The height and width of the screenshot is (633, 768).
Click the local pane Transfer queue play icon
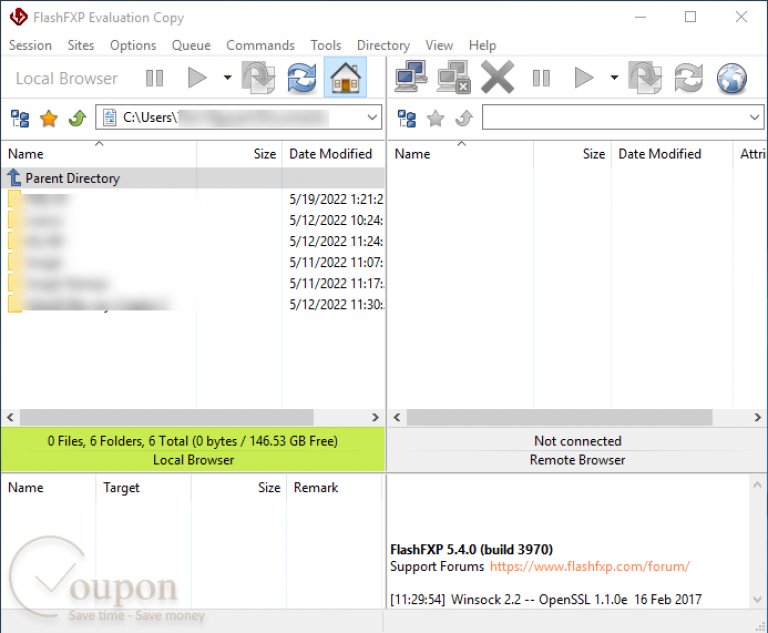click(x=197, y=77)
